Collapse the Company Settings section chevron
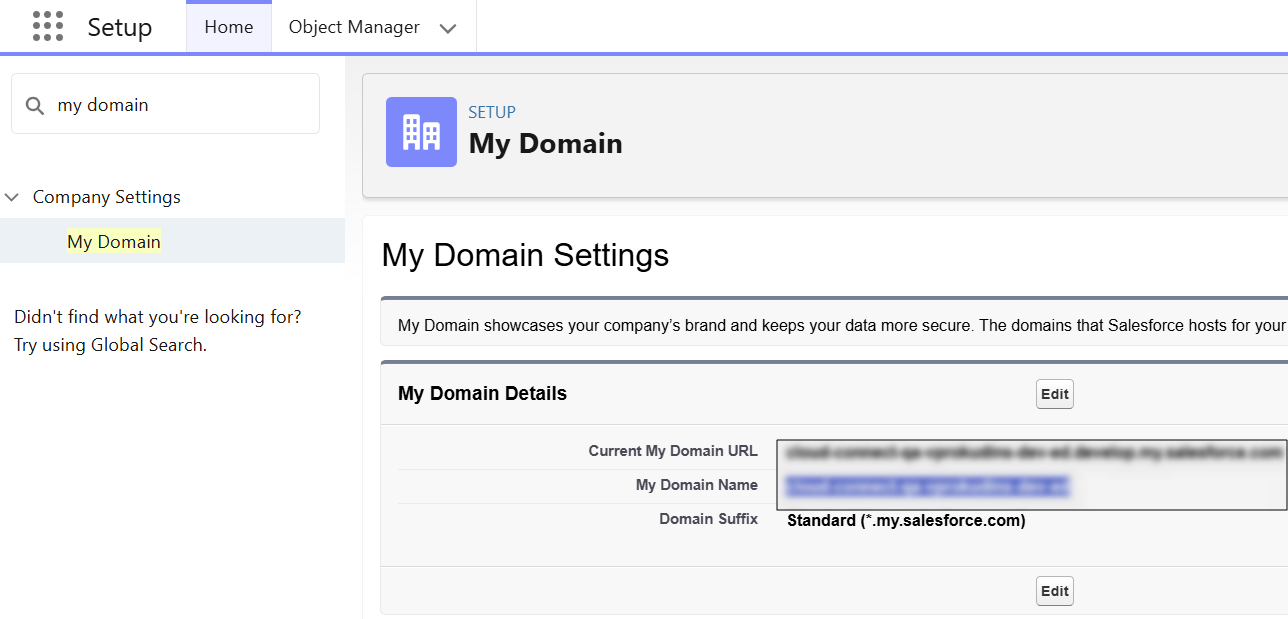The image size is (1288, 619). point(12,197)
